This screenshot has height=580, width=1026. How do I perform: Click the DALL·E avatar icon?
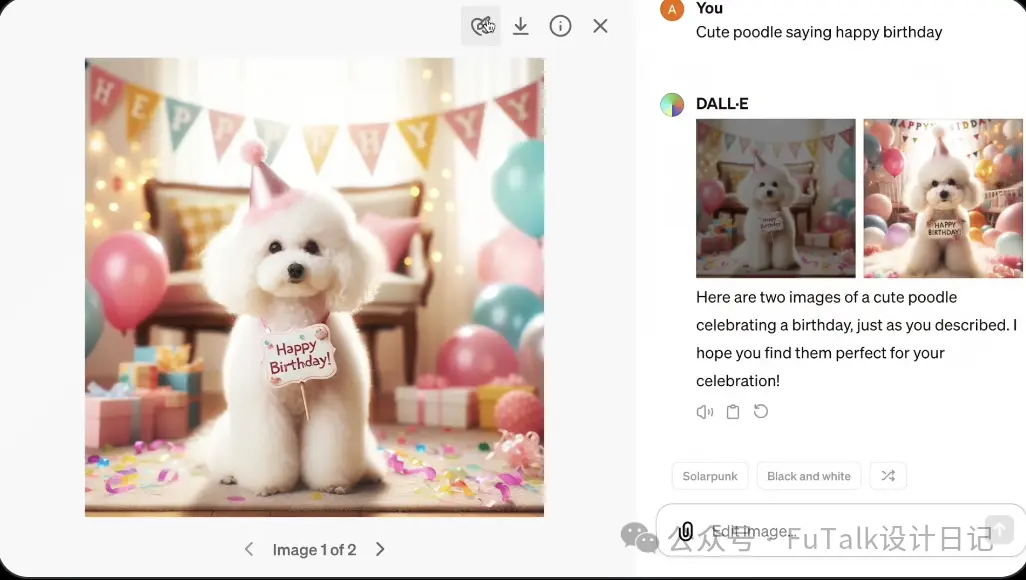coord(672,104)
